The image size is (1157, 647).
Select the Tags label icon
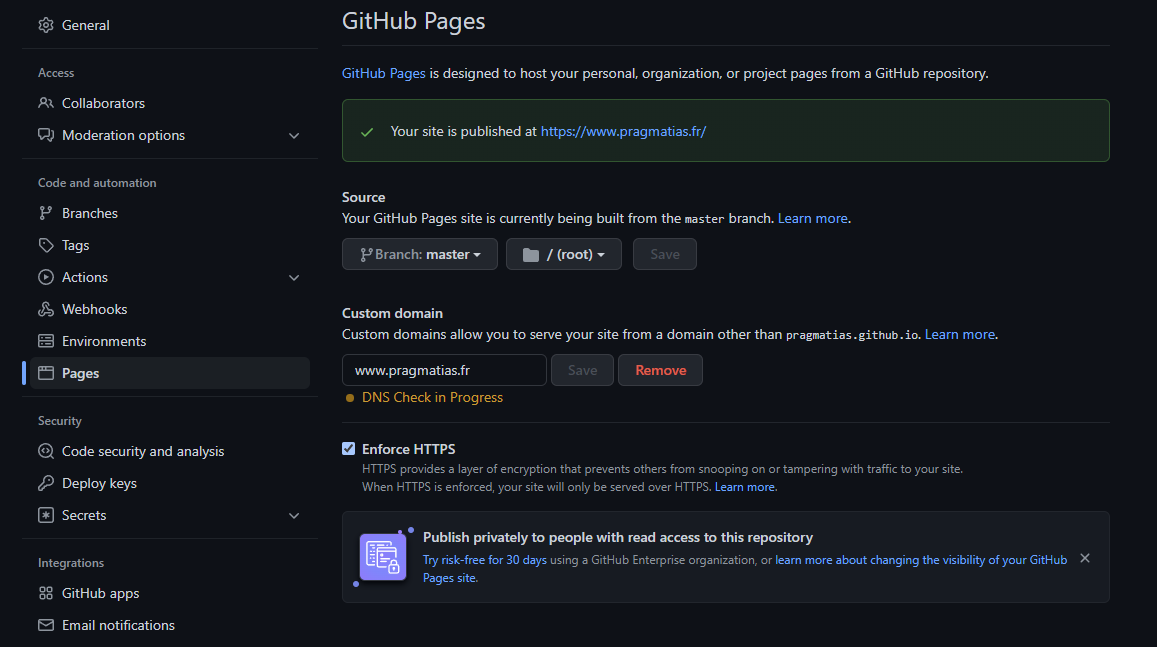[x=46, y=245]
